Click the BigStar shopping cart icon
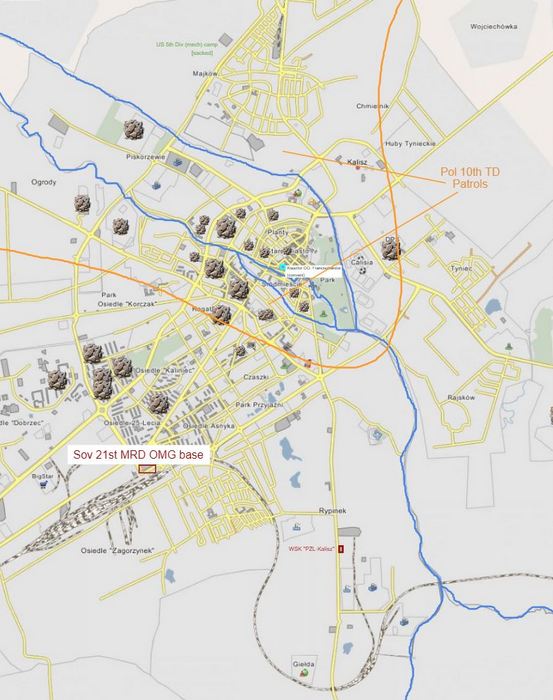553x700 pixels. pos(43,484)
